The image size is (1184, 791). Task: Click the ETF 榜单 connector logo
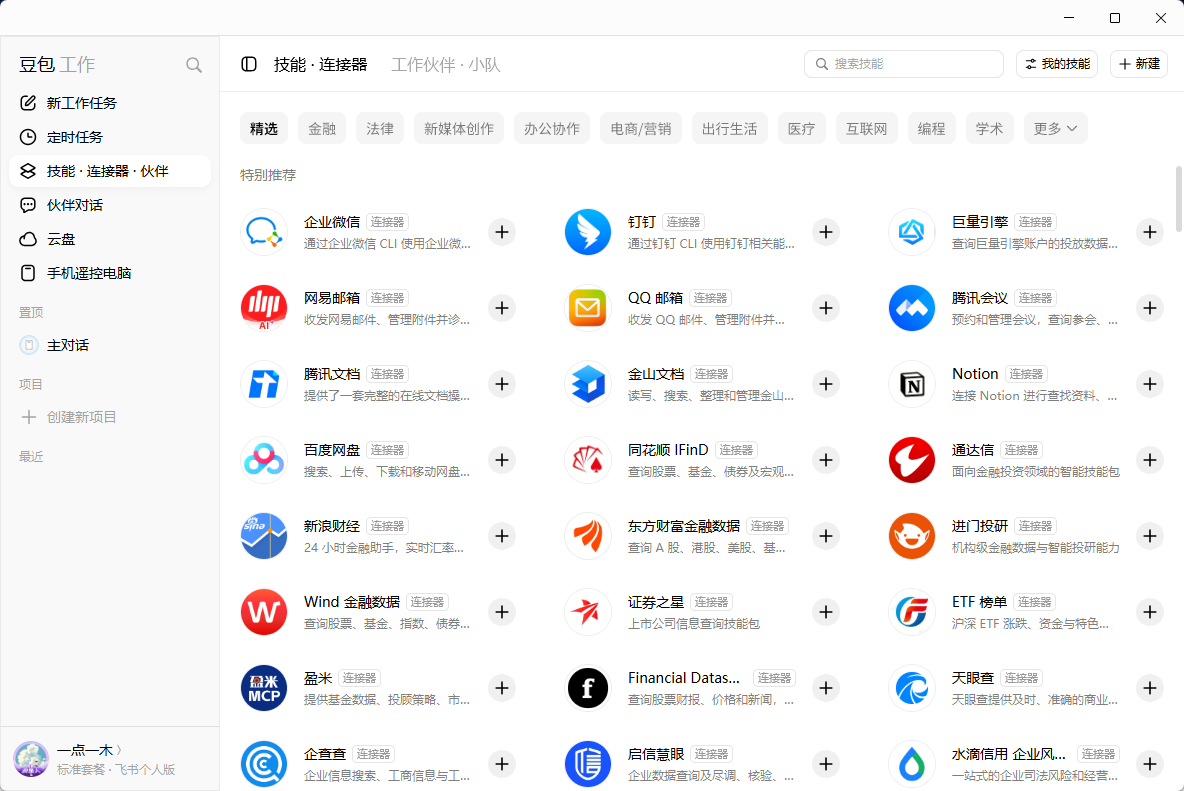(x=911, y=612)
